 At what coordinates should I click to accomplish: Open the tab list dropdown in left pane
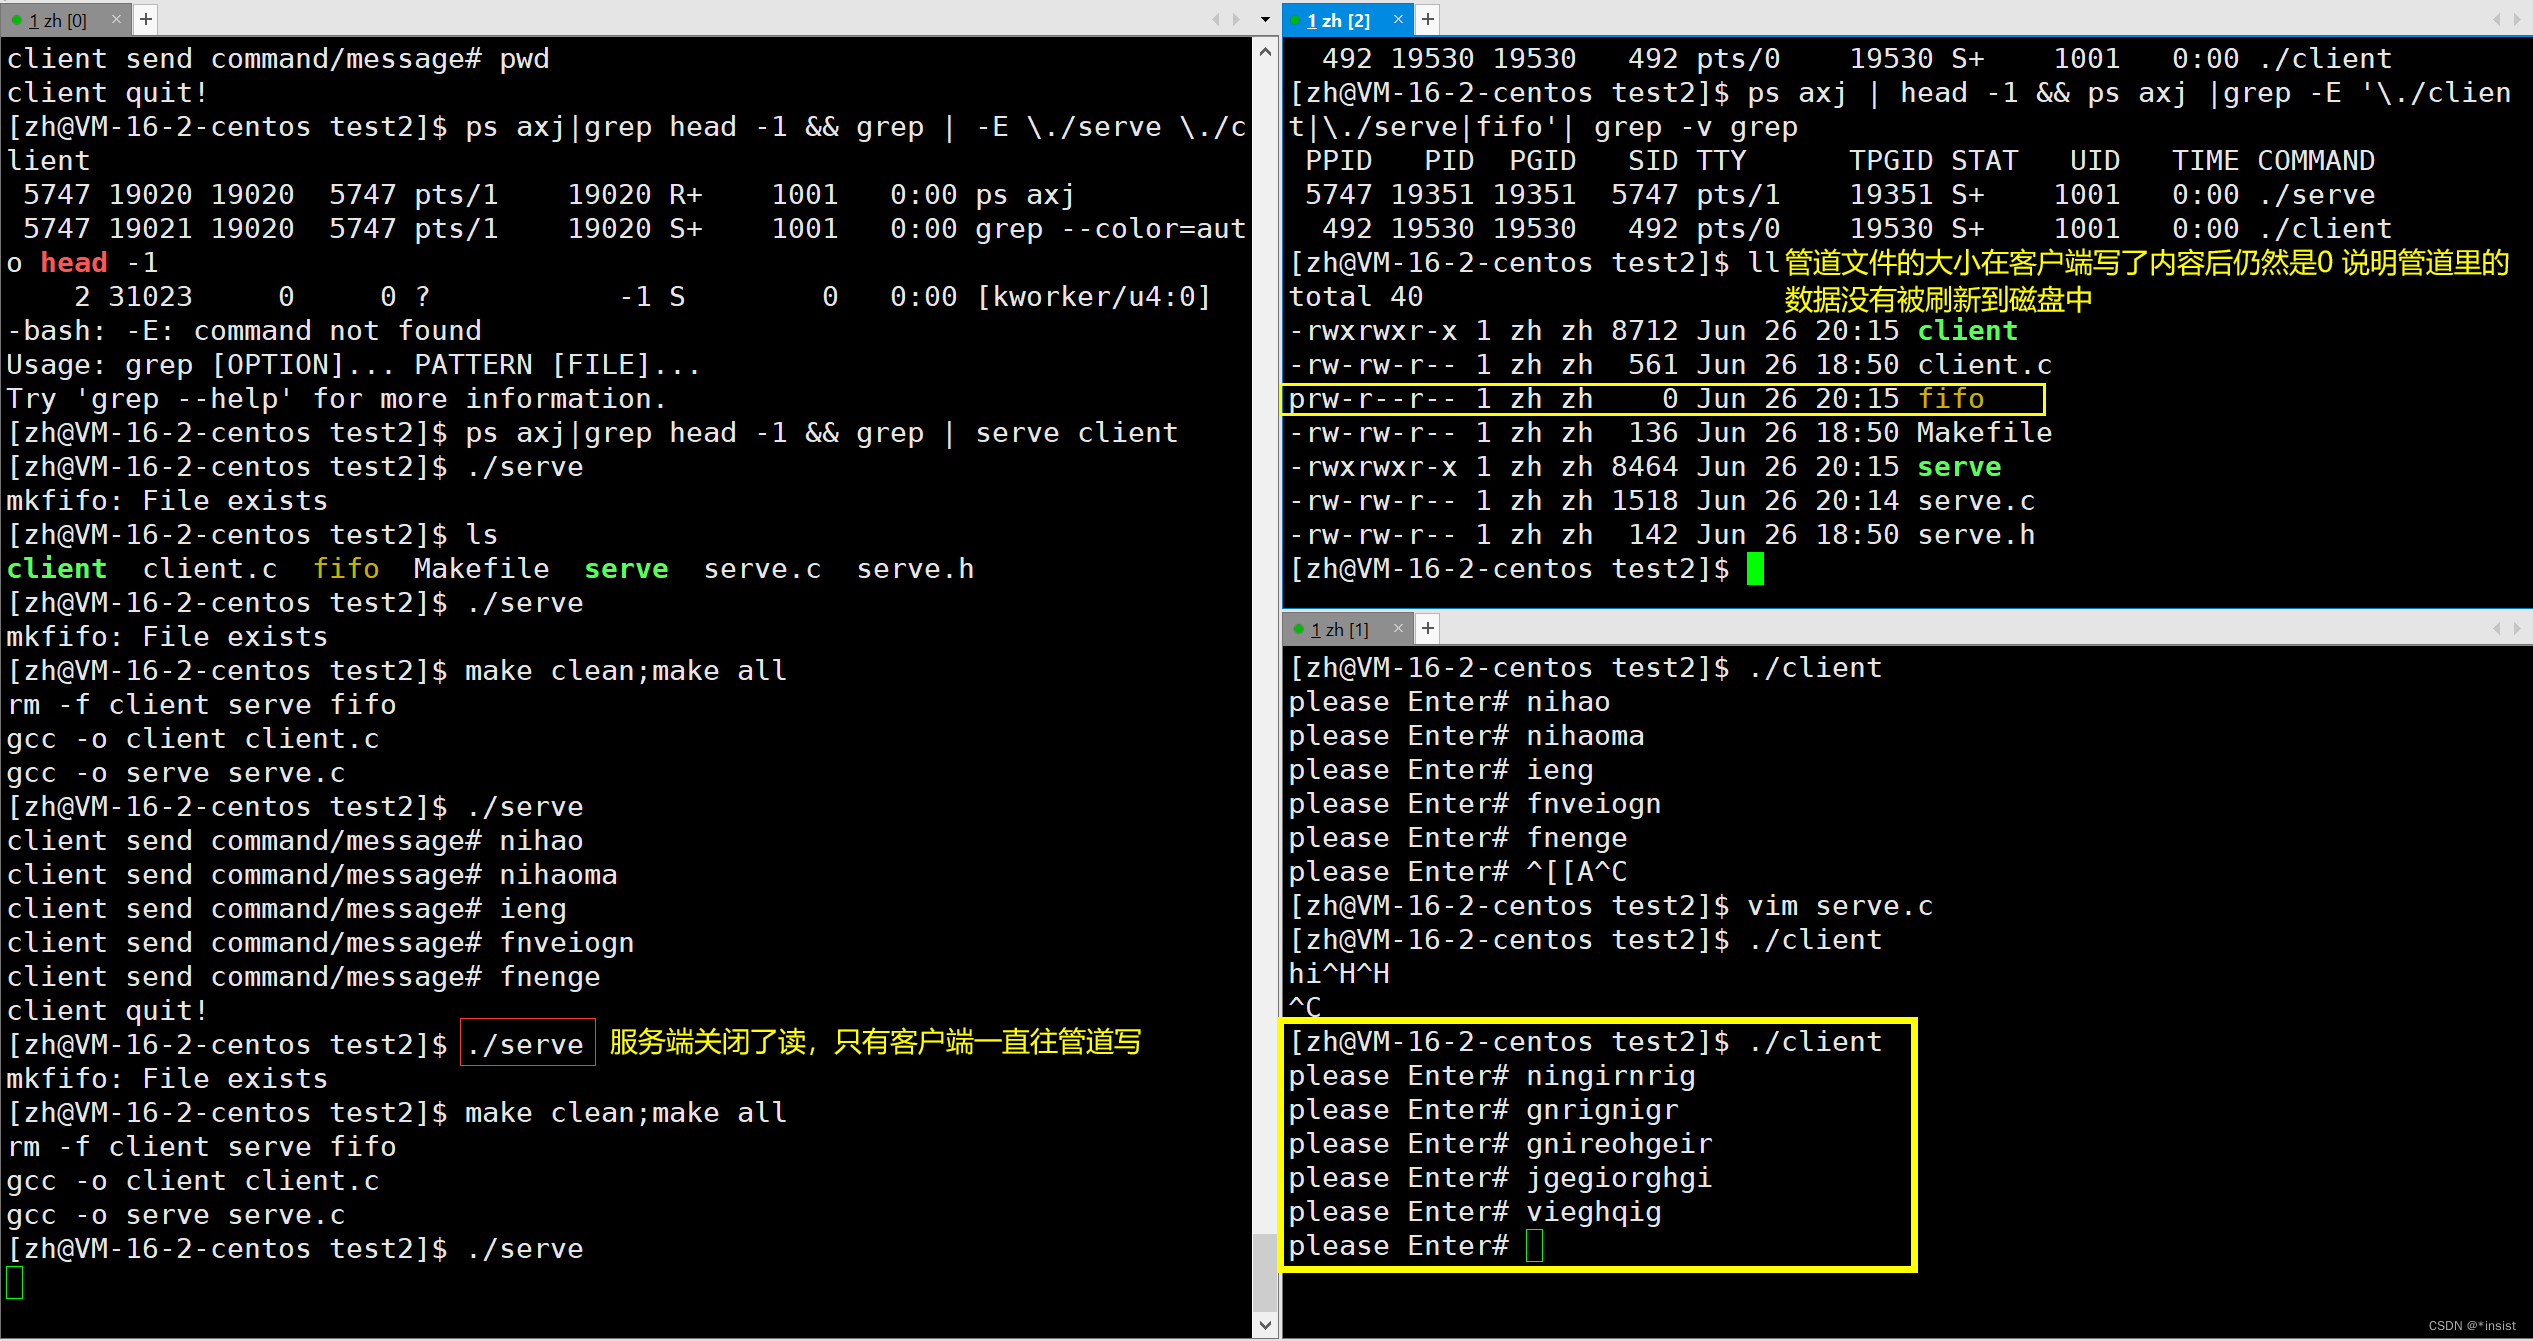click(1265, 19)
